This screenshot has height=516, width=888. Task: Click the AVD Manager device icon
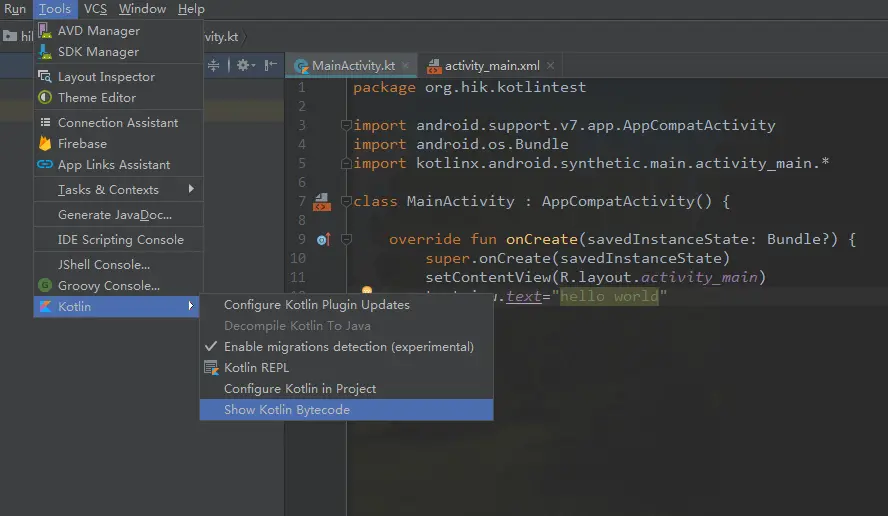45,31
